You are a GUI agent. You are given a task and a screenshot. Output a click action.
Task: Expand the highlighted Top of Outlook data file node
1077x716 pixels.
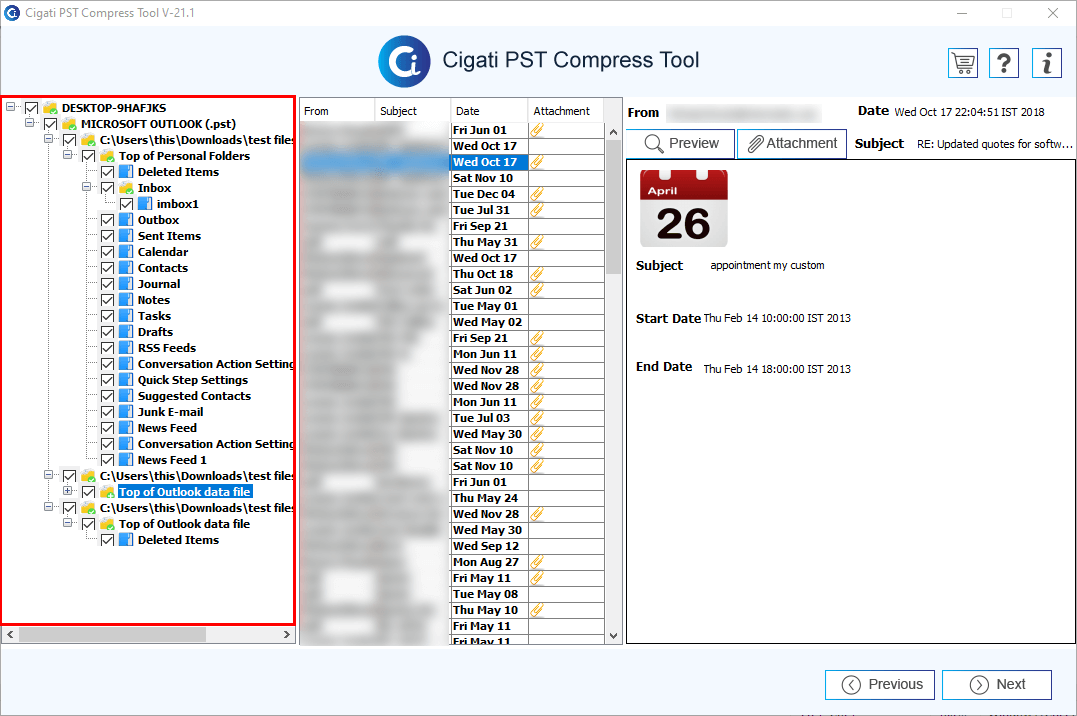pyautogui.click(x=67, y=491)
